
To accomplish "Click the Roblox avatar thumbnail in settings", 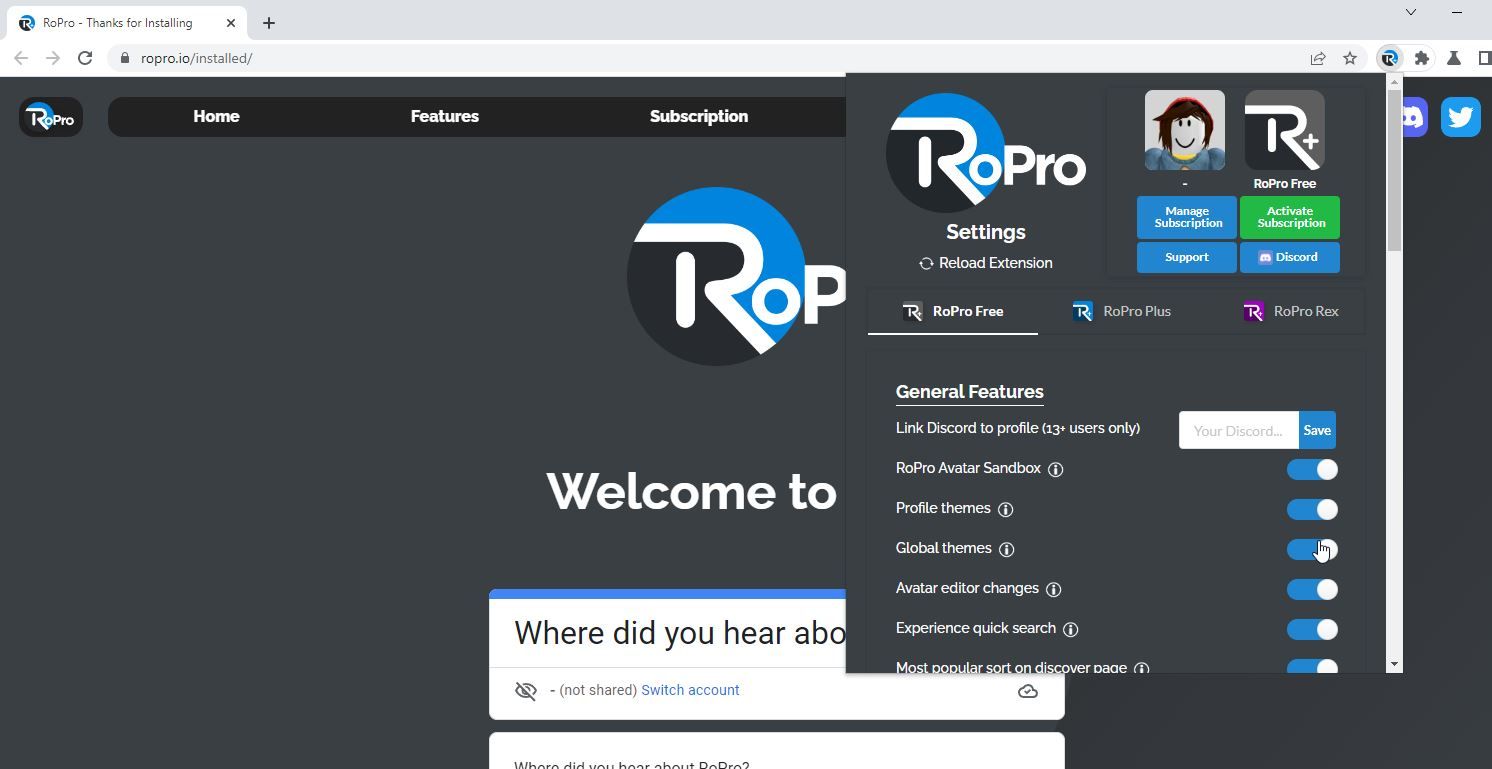I will (x=1185, y=130).
